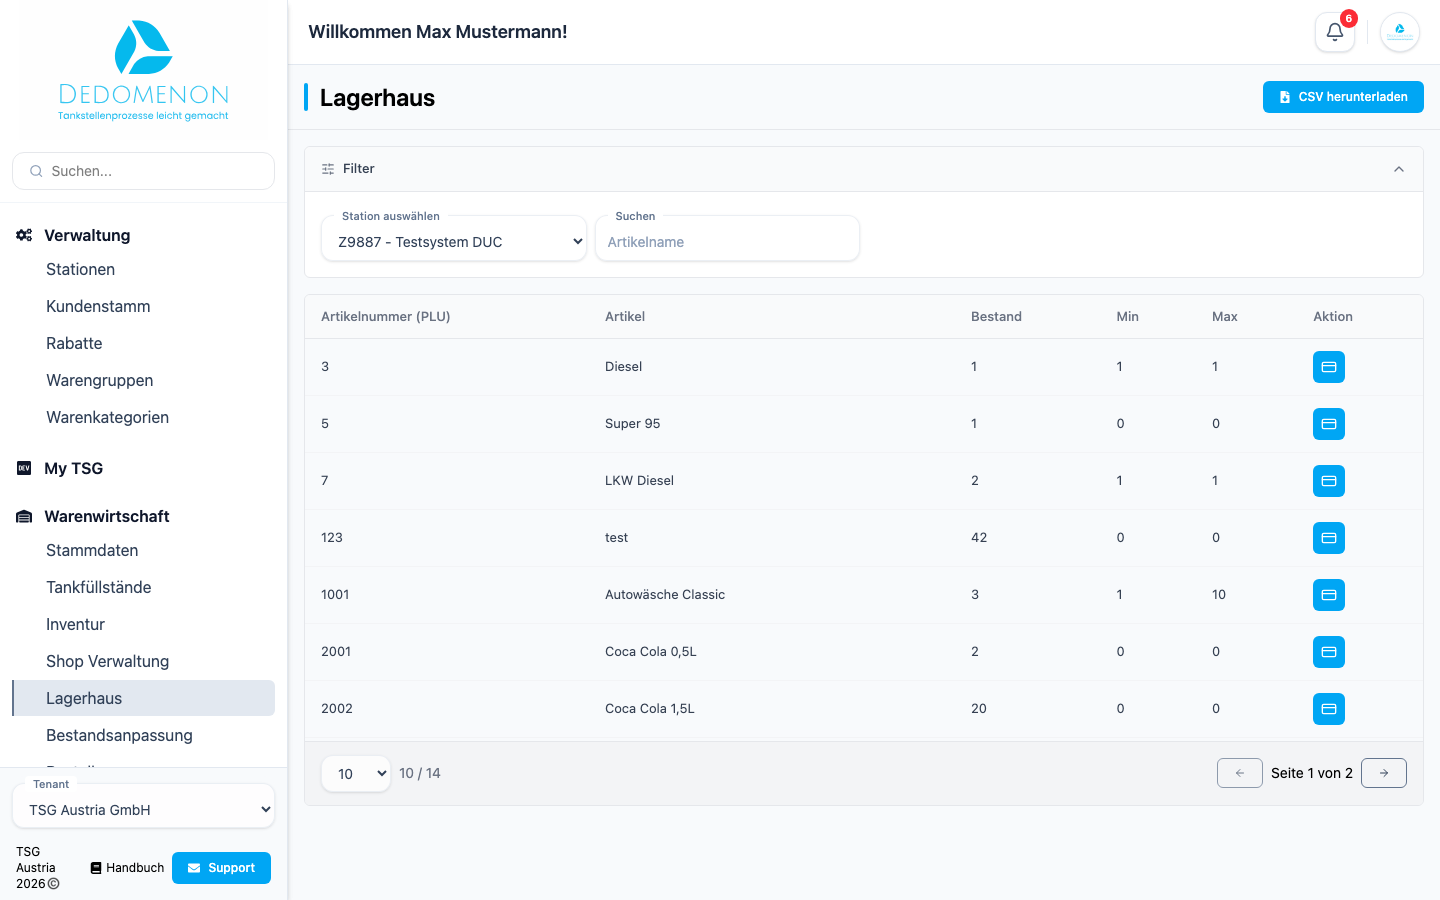Viewport: 1440px width, 900px height.
Task: Open the Station auswählen dropdown
Action: click(x=454, y=241)
